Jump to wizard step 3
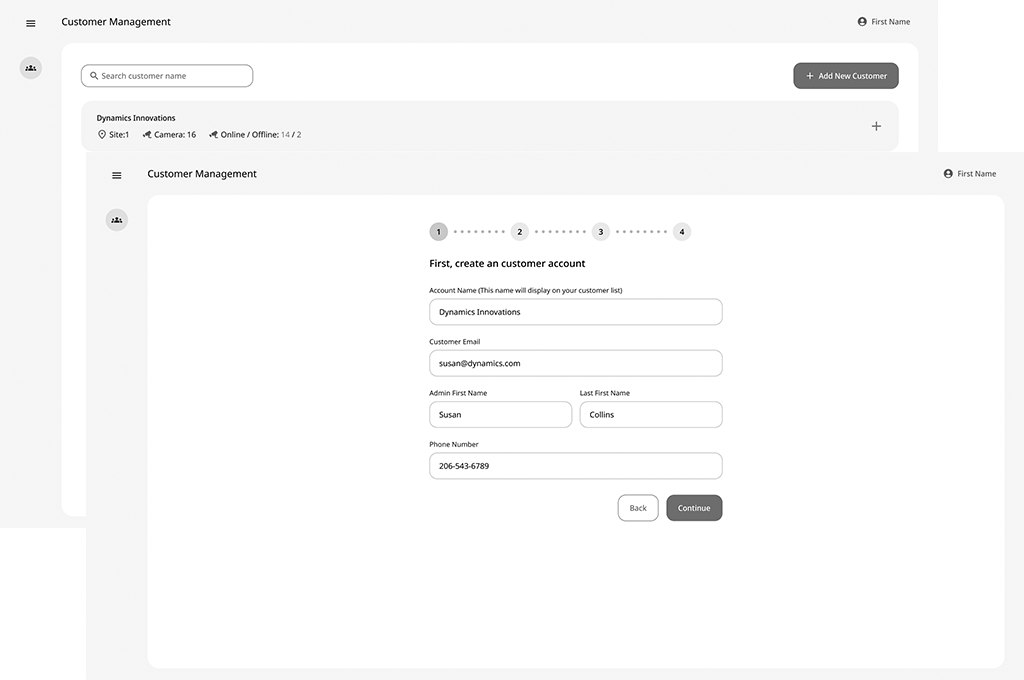1024x680 pixels. [601, 232]
